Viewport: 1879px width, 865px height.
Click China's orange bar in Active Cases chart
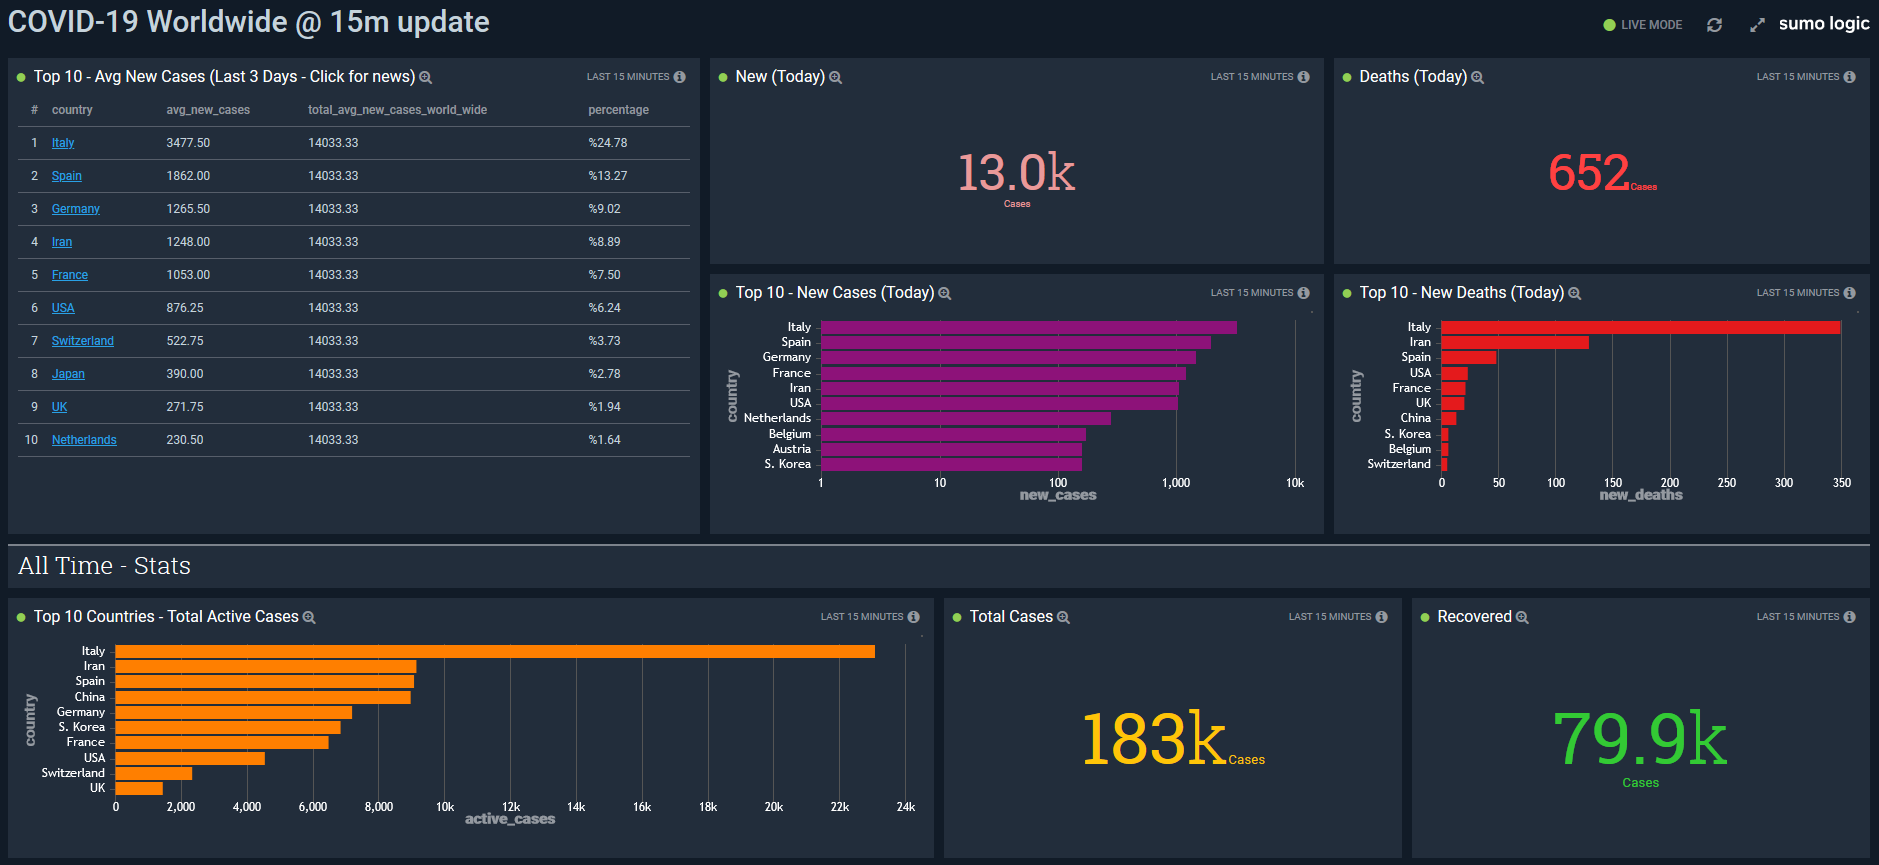[x=263, y=697]
